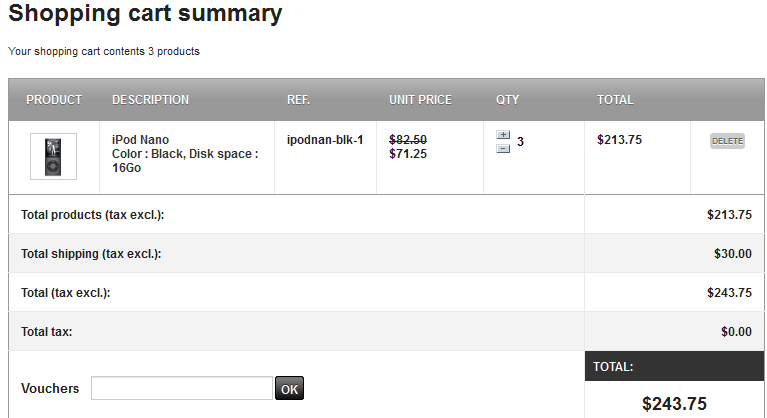
Task: Click the iPod Nano product name
Action: click(140, 139)
